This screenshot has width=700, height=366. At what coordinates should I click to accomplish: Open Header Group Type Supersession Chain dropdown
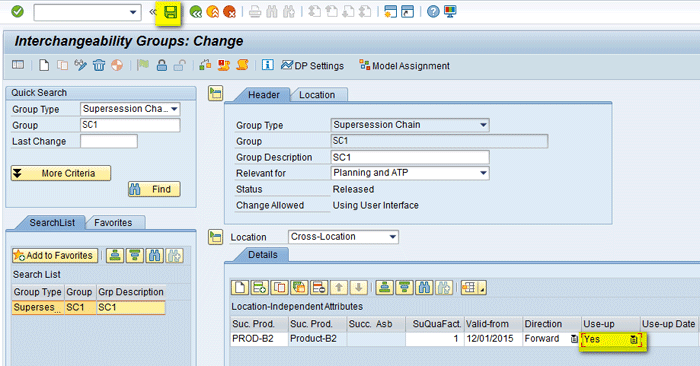(483, 125)
